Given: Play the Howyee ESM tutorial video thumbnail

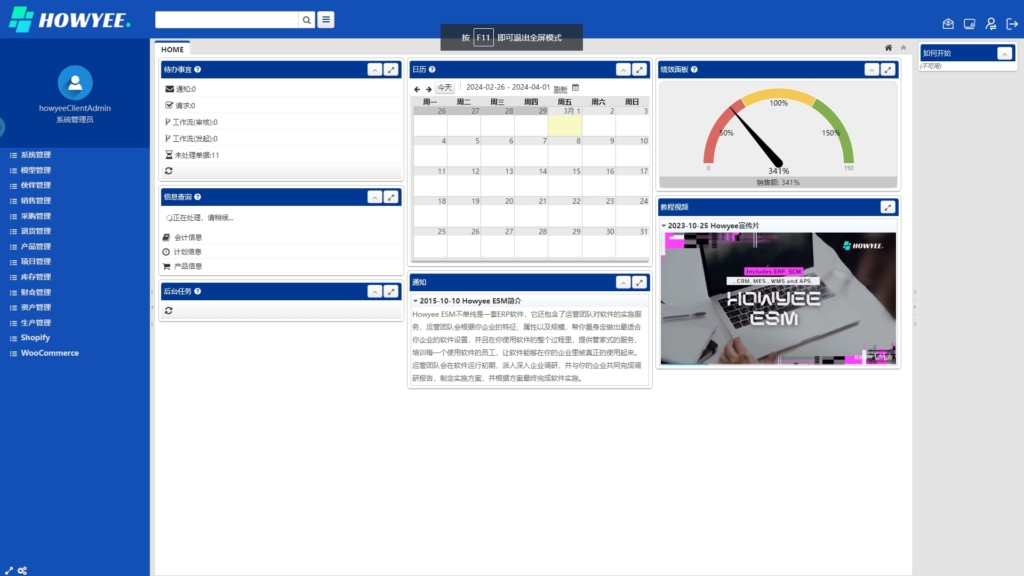Looking at the screenshot, I should pos(778,298).
